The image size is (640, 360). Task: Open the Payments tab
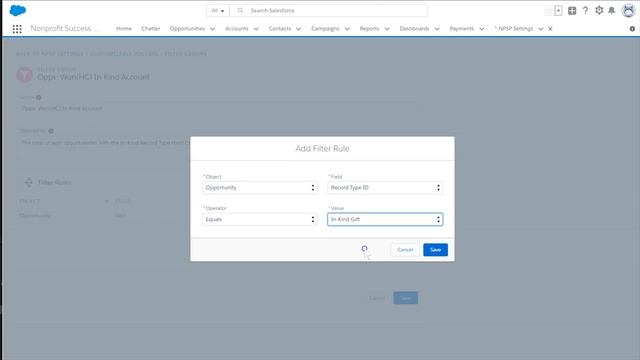(462, 29)
